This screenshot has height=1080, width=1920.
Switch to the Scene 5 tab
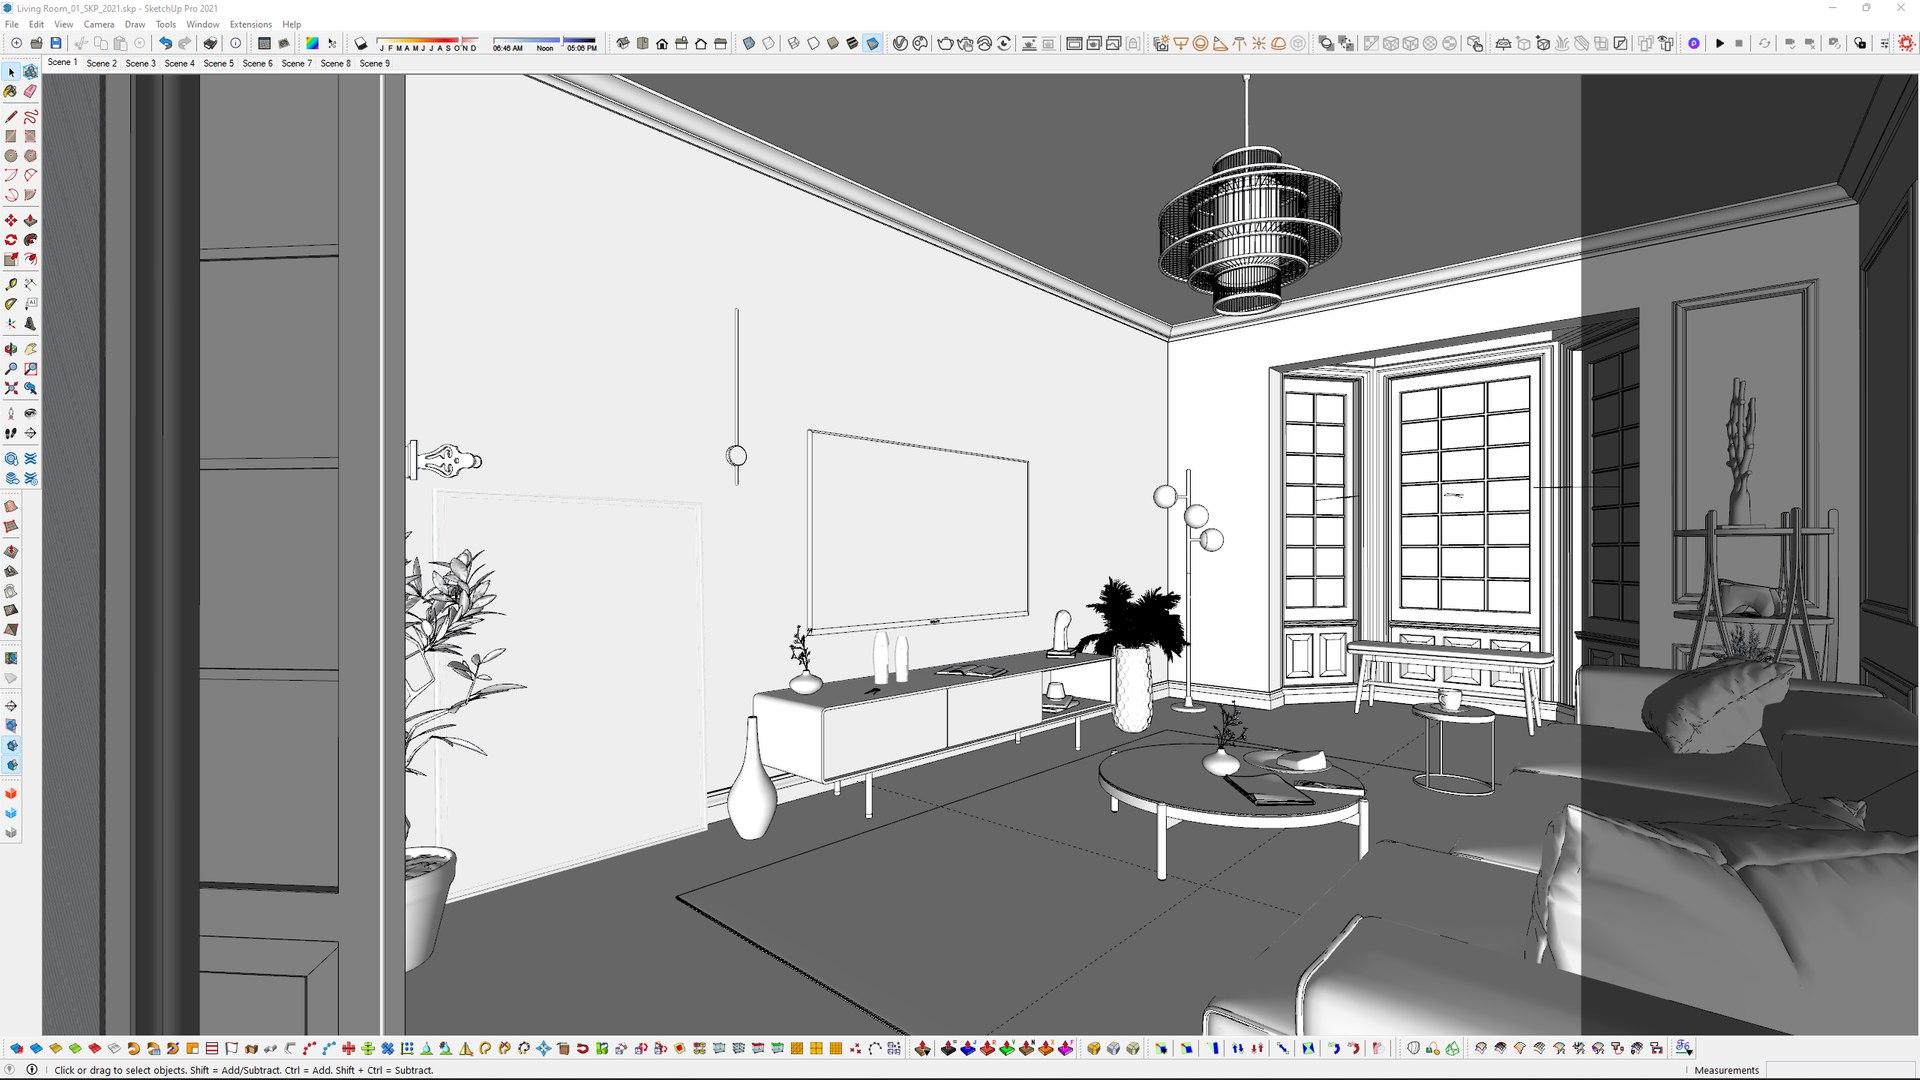pyautogui.click(x=218, y=63)
